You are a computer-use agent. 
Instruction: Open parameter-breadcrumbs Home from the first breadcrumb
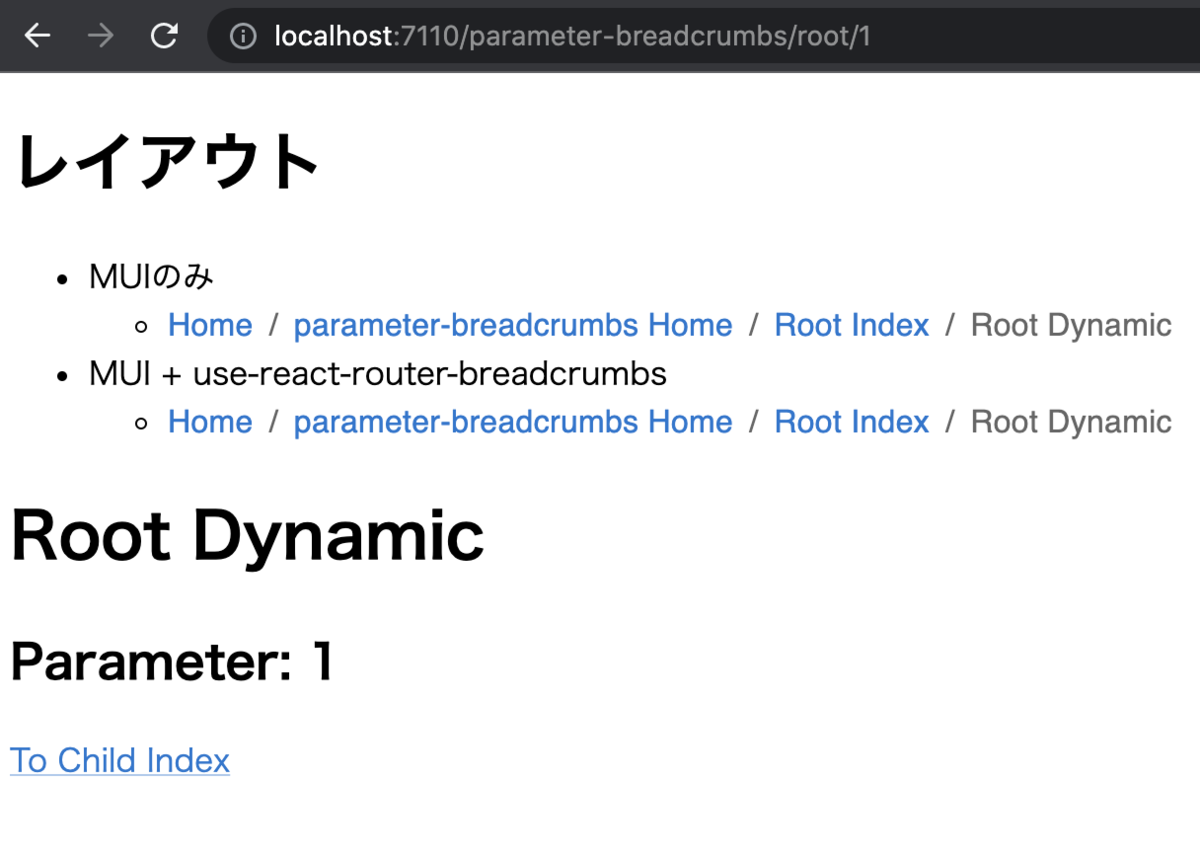coord(512,324)
